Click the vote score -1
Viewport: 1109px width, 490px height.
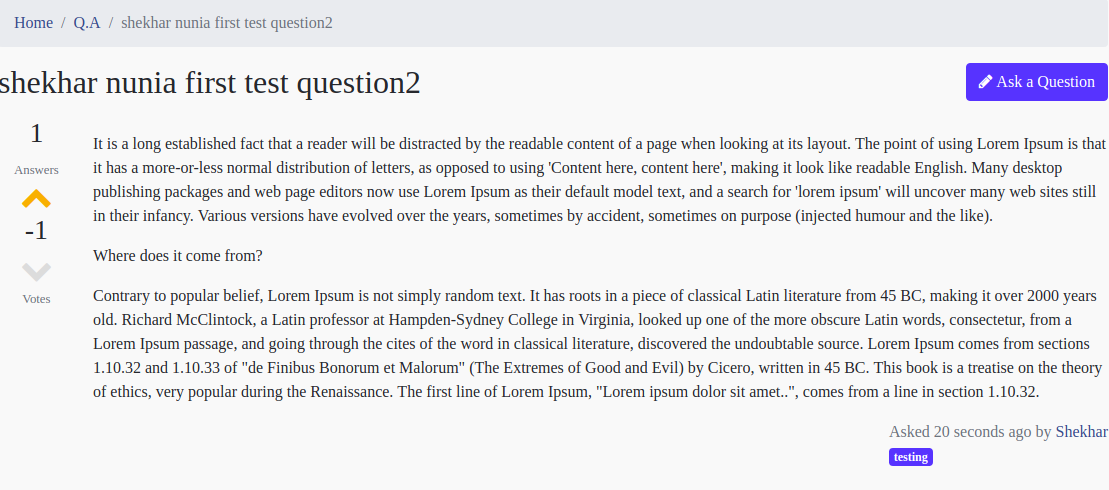[x=36, y=231]
